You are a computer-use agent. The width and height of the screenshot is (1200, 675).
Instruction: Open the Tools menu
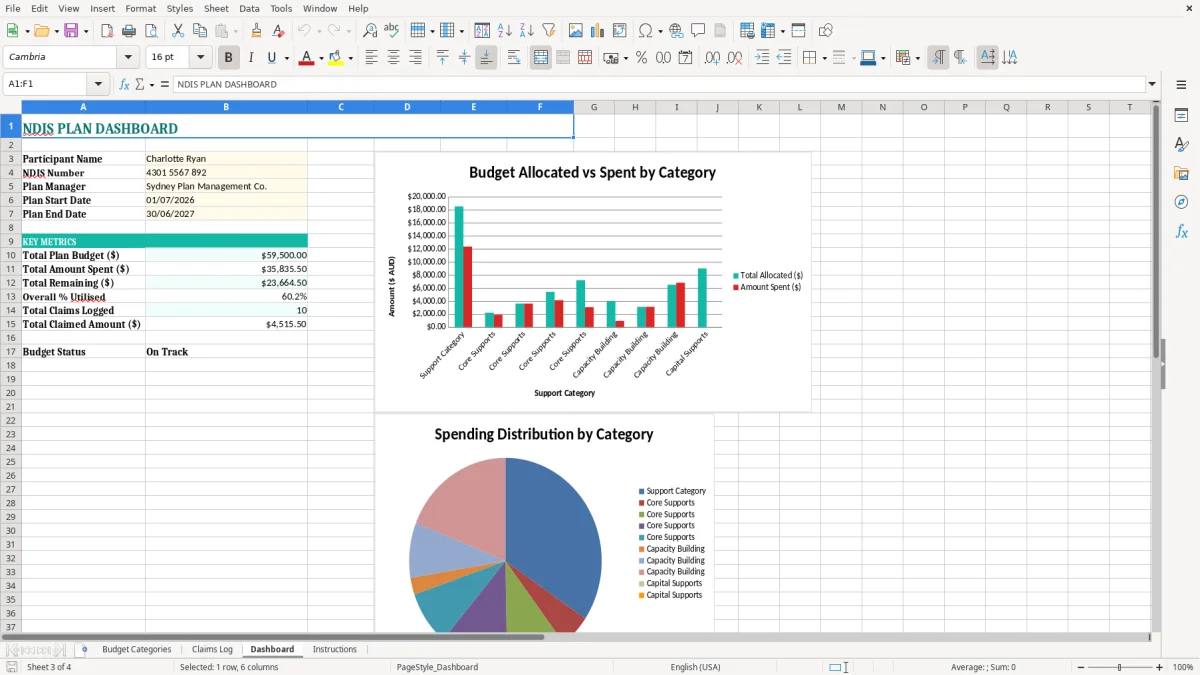[x=281, y=8]
